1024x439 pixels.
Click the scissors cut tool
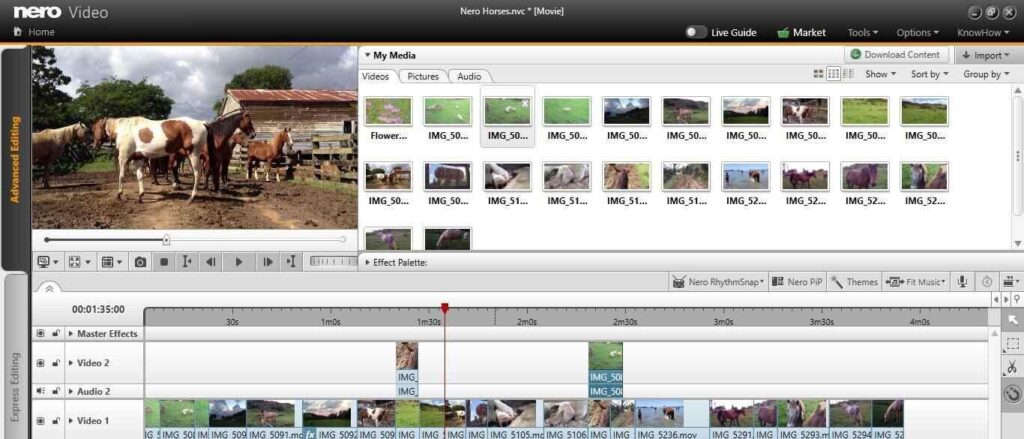[x=1012, y=367]
